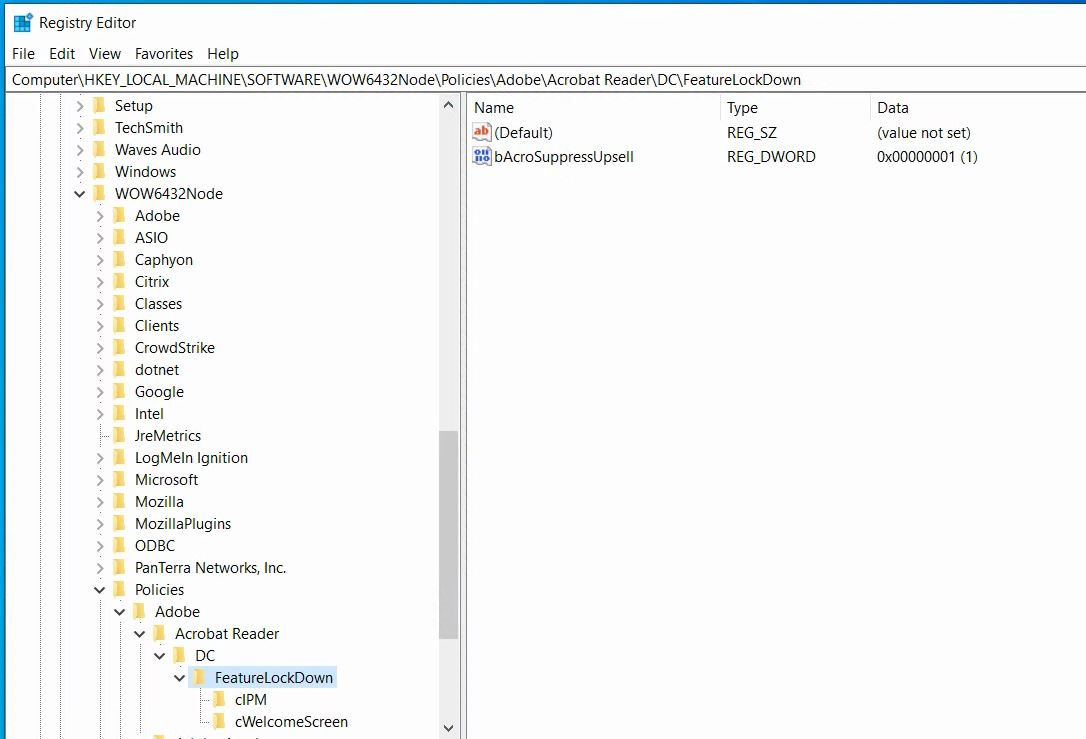Select the Google registry key
The height and width of the screenshot is (739, 1086).
[x=161, y=391]
